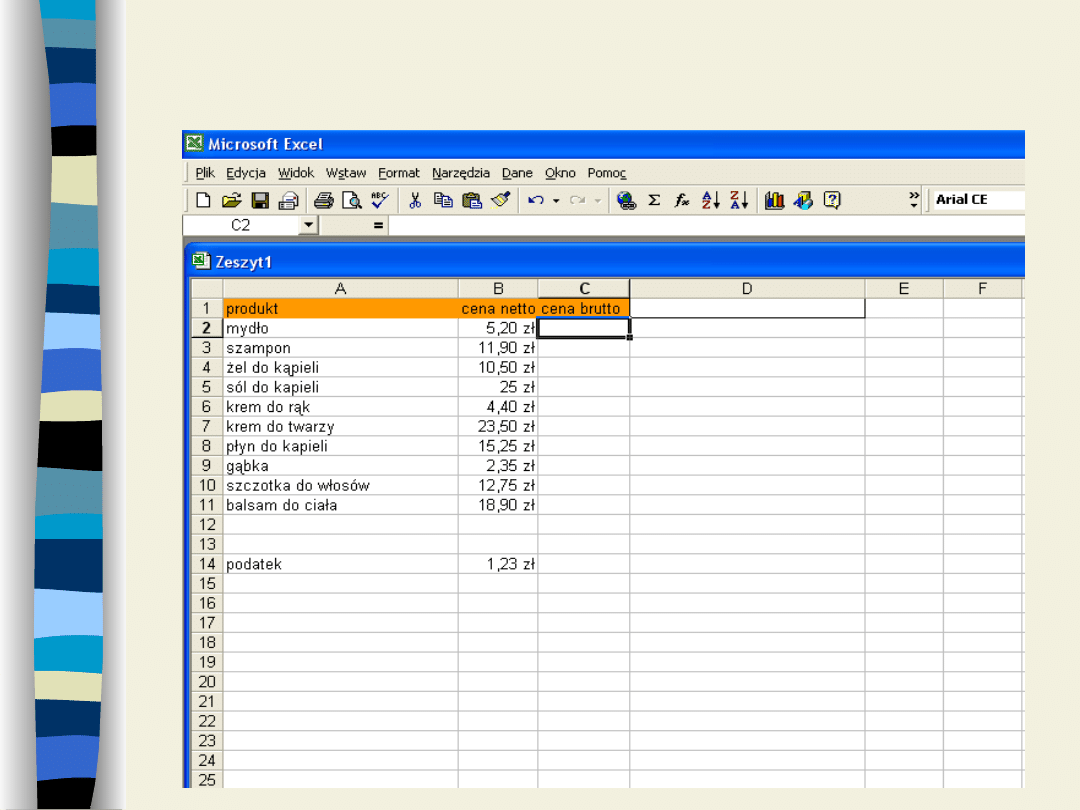The width and height of the screenshot is (1080, 810).
Task: Open the Narzędzia menu
Action: [x=461, y=173]
